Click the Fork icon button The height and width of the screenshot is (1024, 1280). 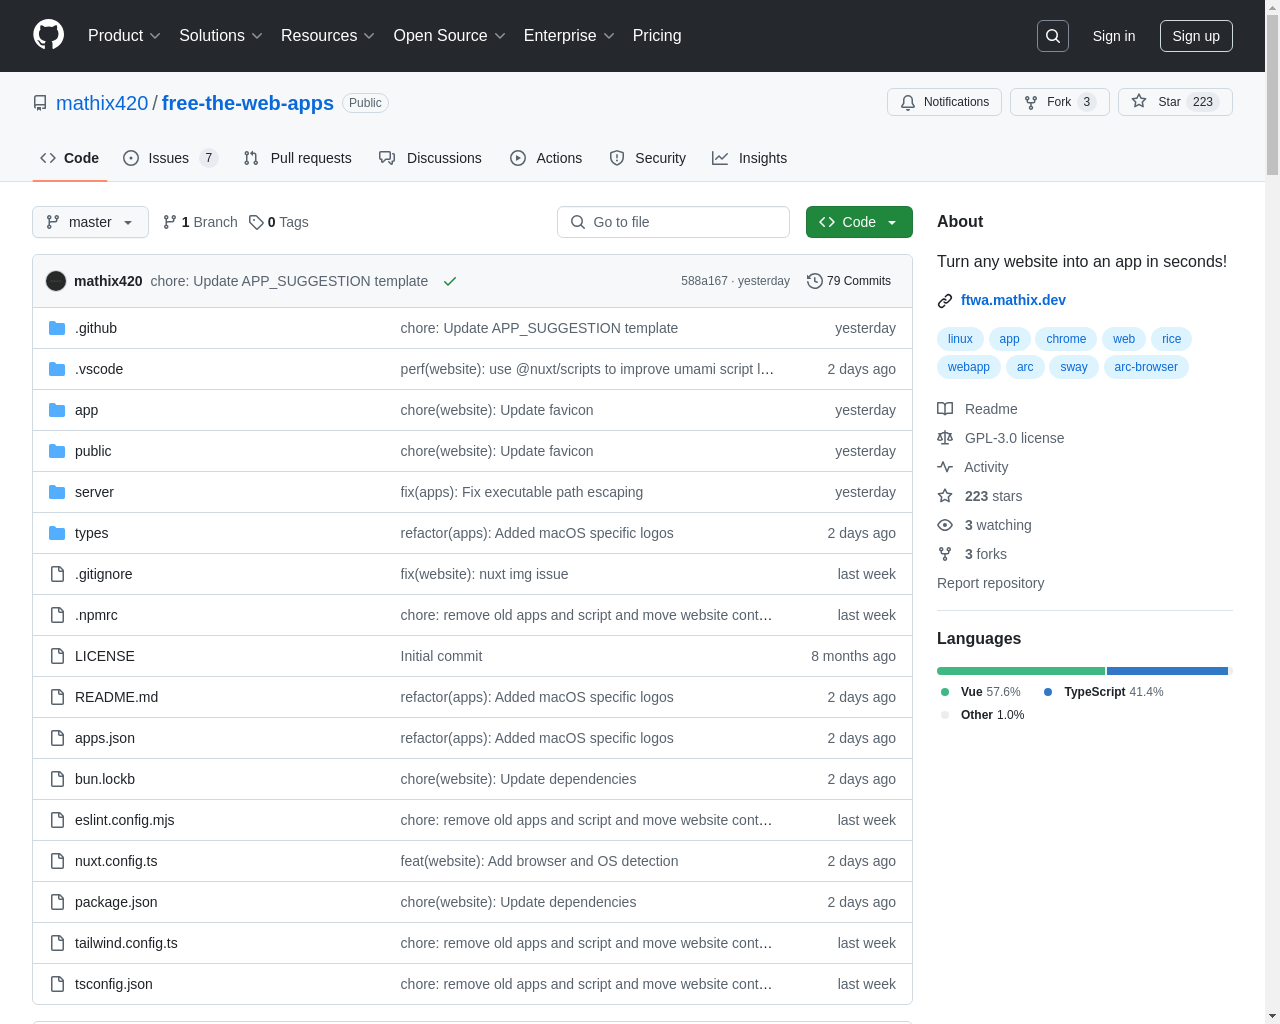[x=1031, y=102]
